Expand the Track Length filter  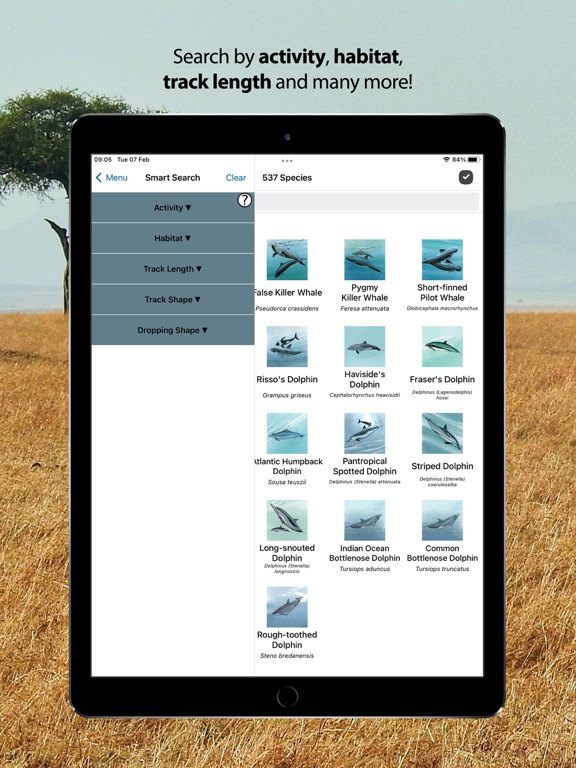coord(172,269)
